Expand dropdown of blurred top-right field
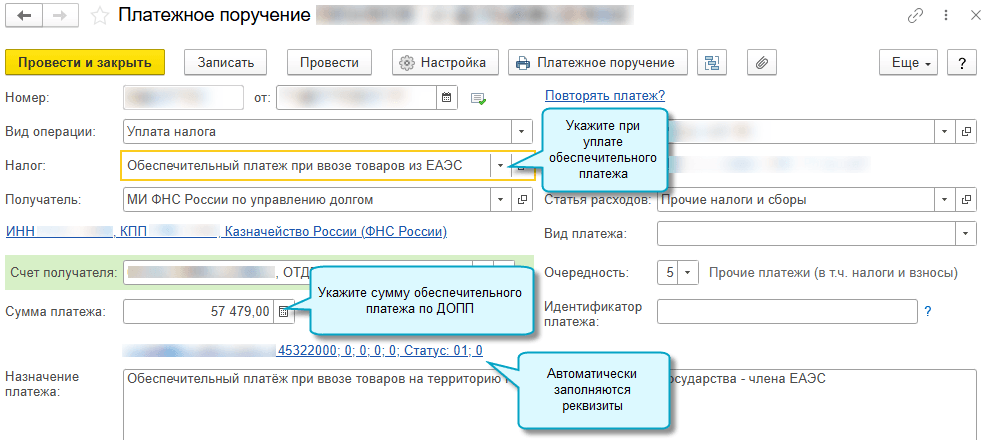The height and width of the screenshot is (440, 987). click(944, 131)
